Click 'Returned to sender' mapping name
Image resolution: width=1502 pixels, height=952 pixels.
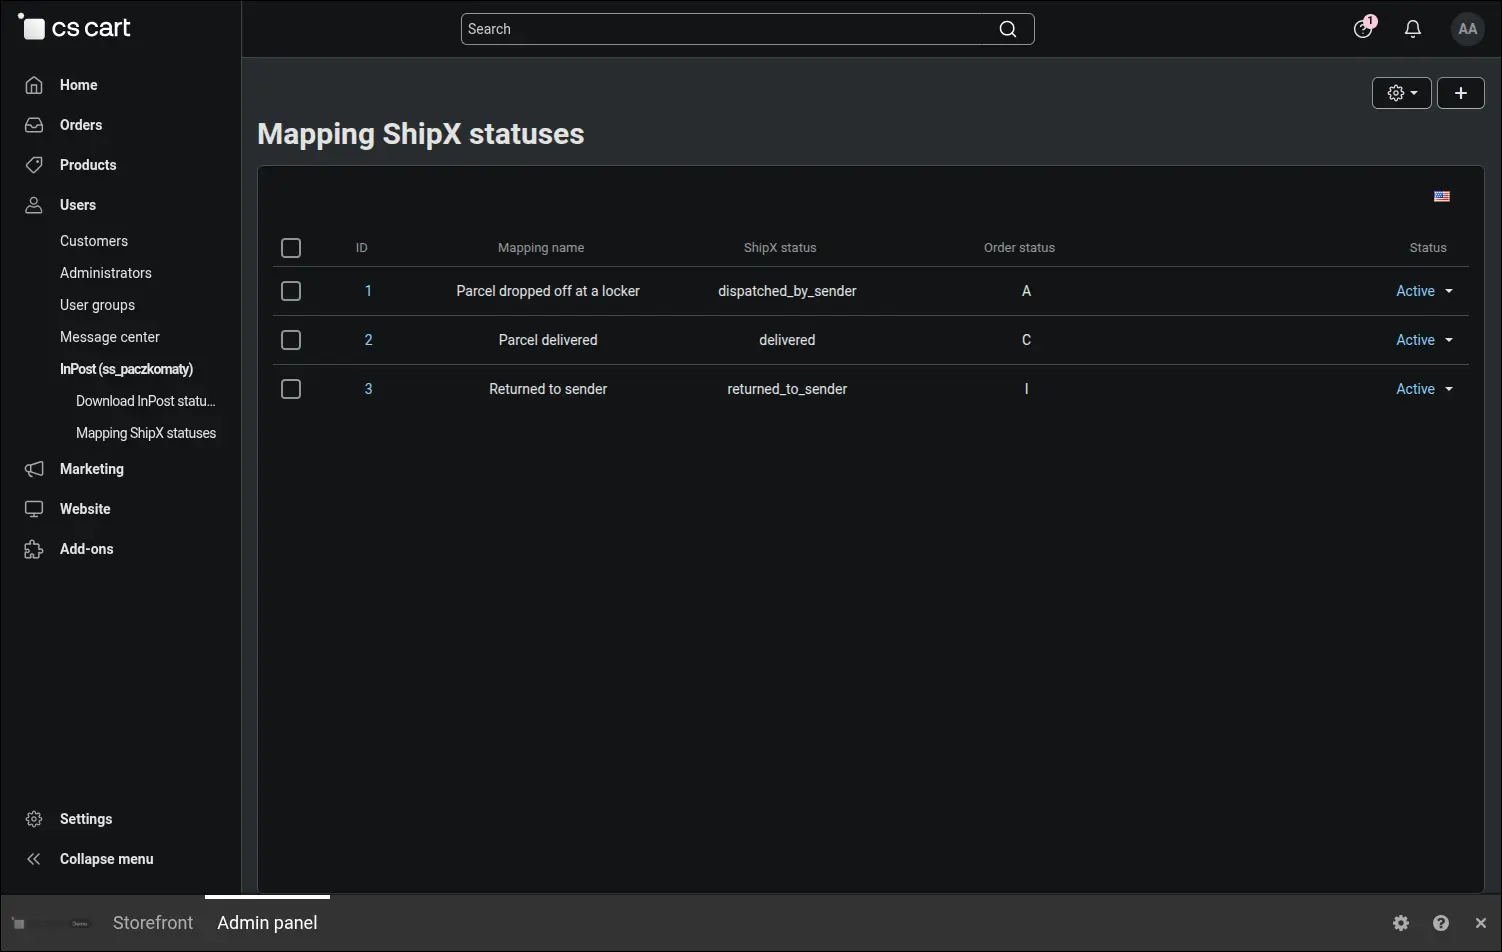click(548, 389)
